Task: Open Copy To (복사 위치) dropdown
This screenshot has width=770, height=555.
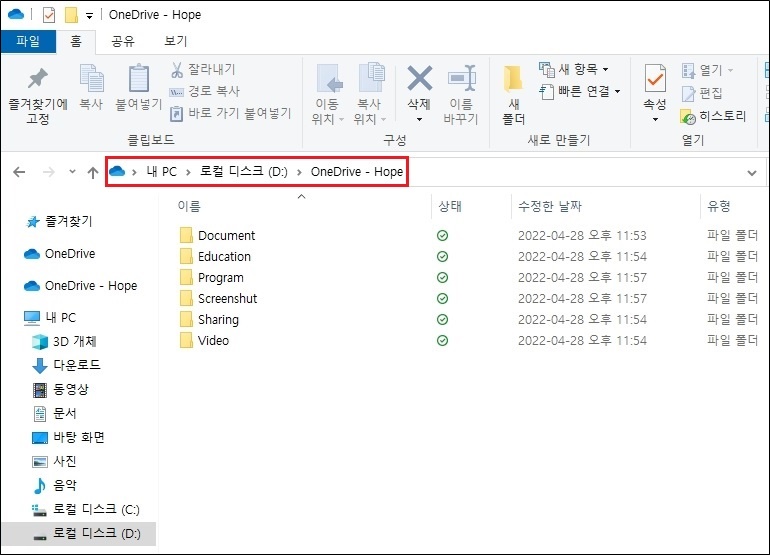Action: [x=370, y=111]
